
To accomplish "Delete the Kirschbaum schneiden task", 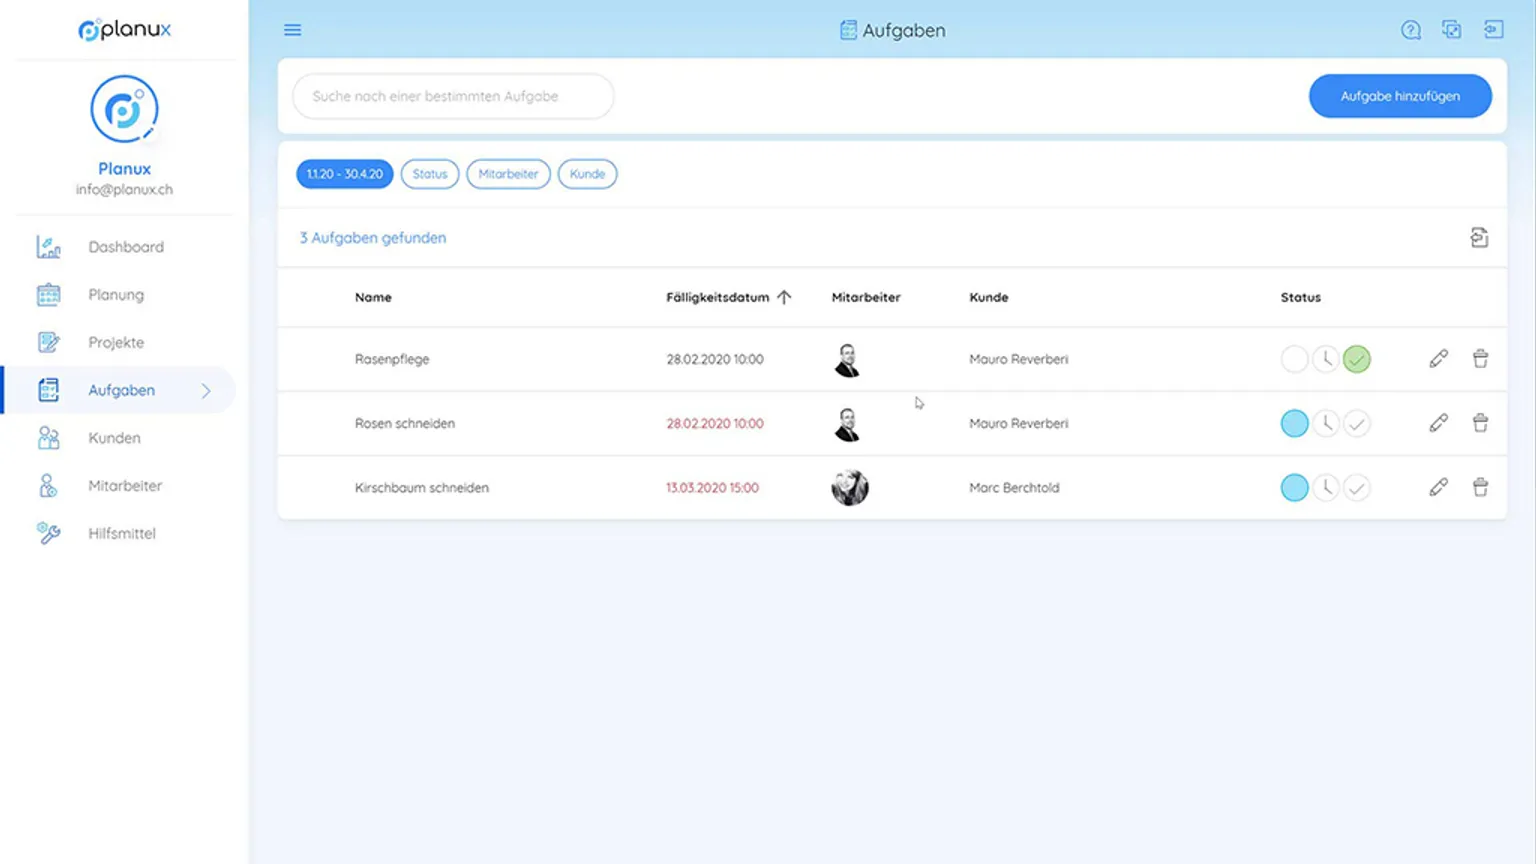I will [x=1480, y=487].
